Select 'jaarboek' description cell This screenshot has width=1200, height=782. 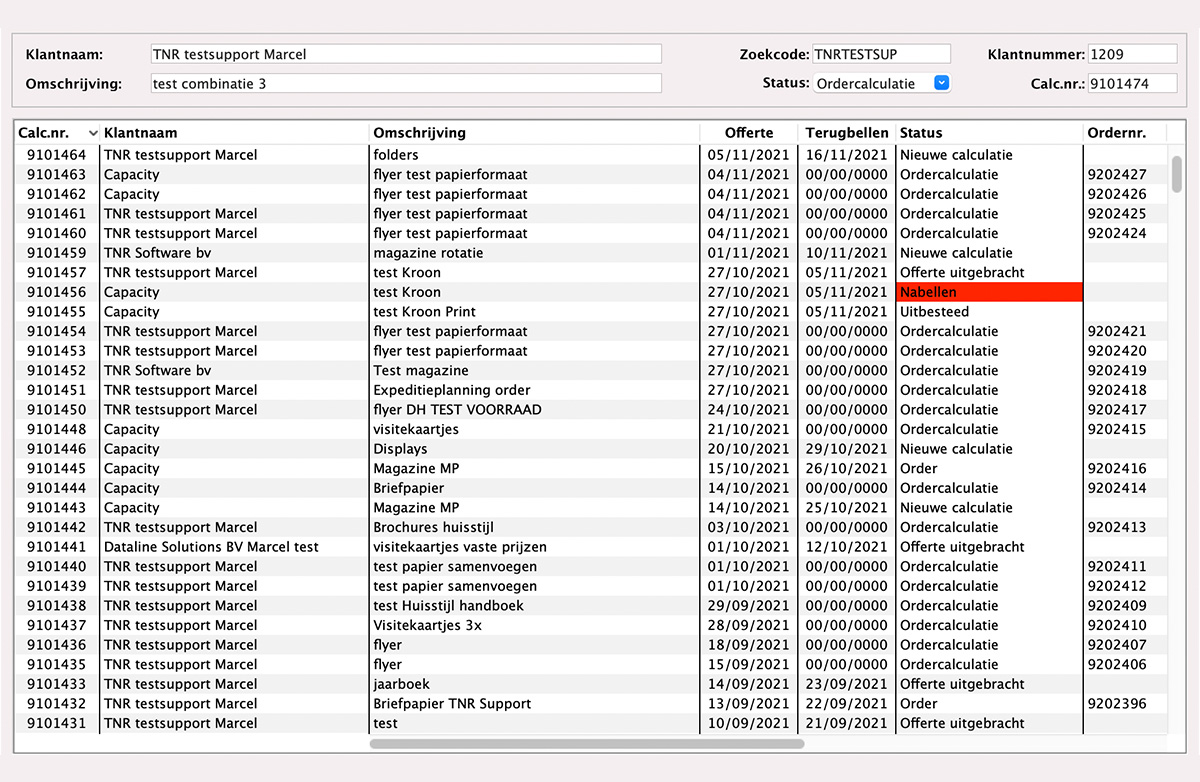point(402,684)
